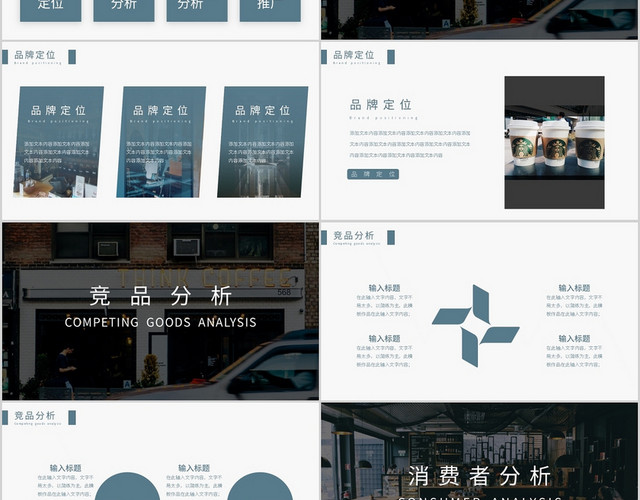Click the right blue circle on the circles slide
This screenshot has height=500, width=640.
pos(260,486)
